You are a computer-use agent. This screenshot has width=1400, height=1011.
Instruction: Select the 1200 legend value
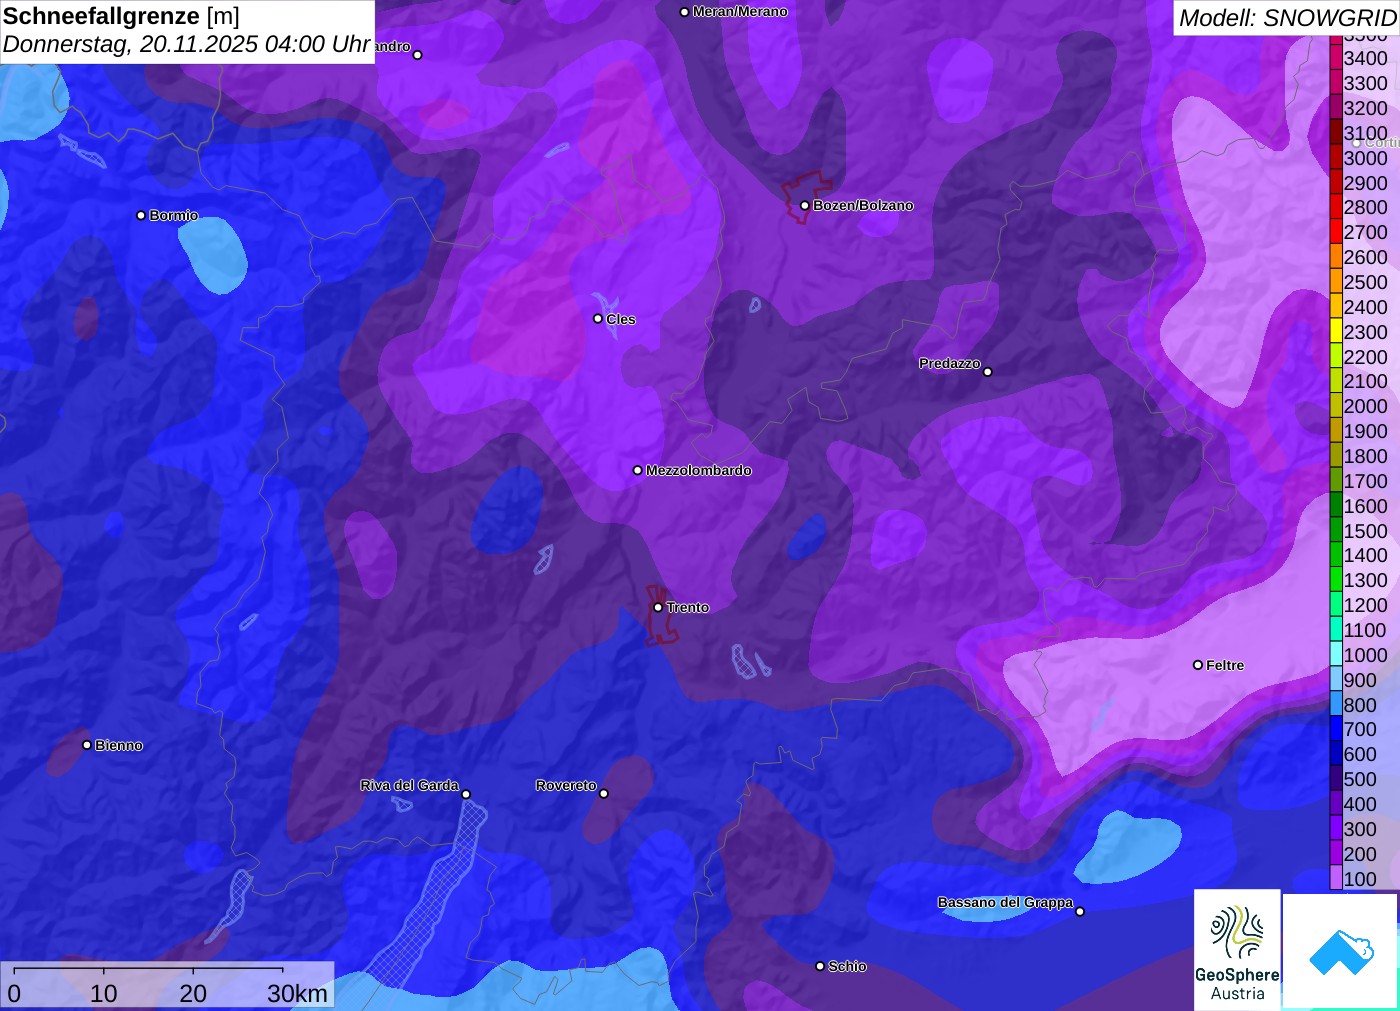tap(1366, 605)
